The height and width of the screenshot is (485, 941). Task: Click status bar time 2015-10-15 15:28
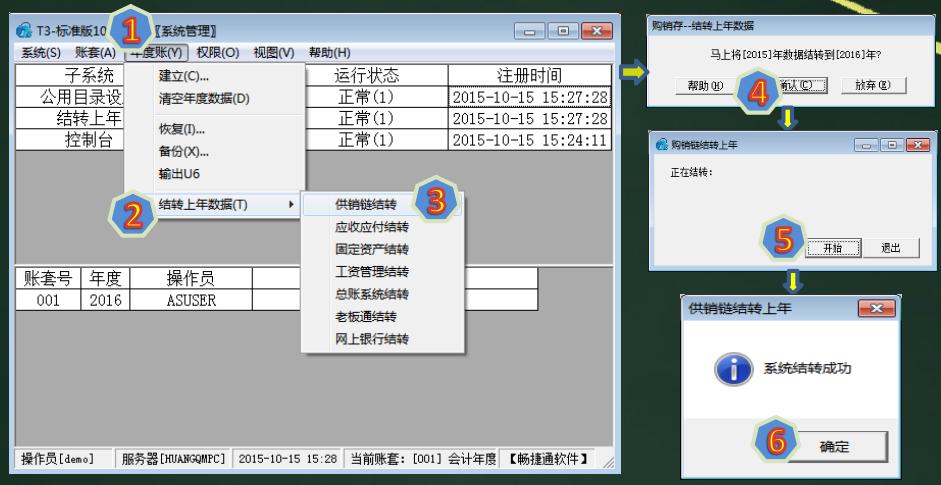click(x=287, y=459)
